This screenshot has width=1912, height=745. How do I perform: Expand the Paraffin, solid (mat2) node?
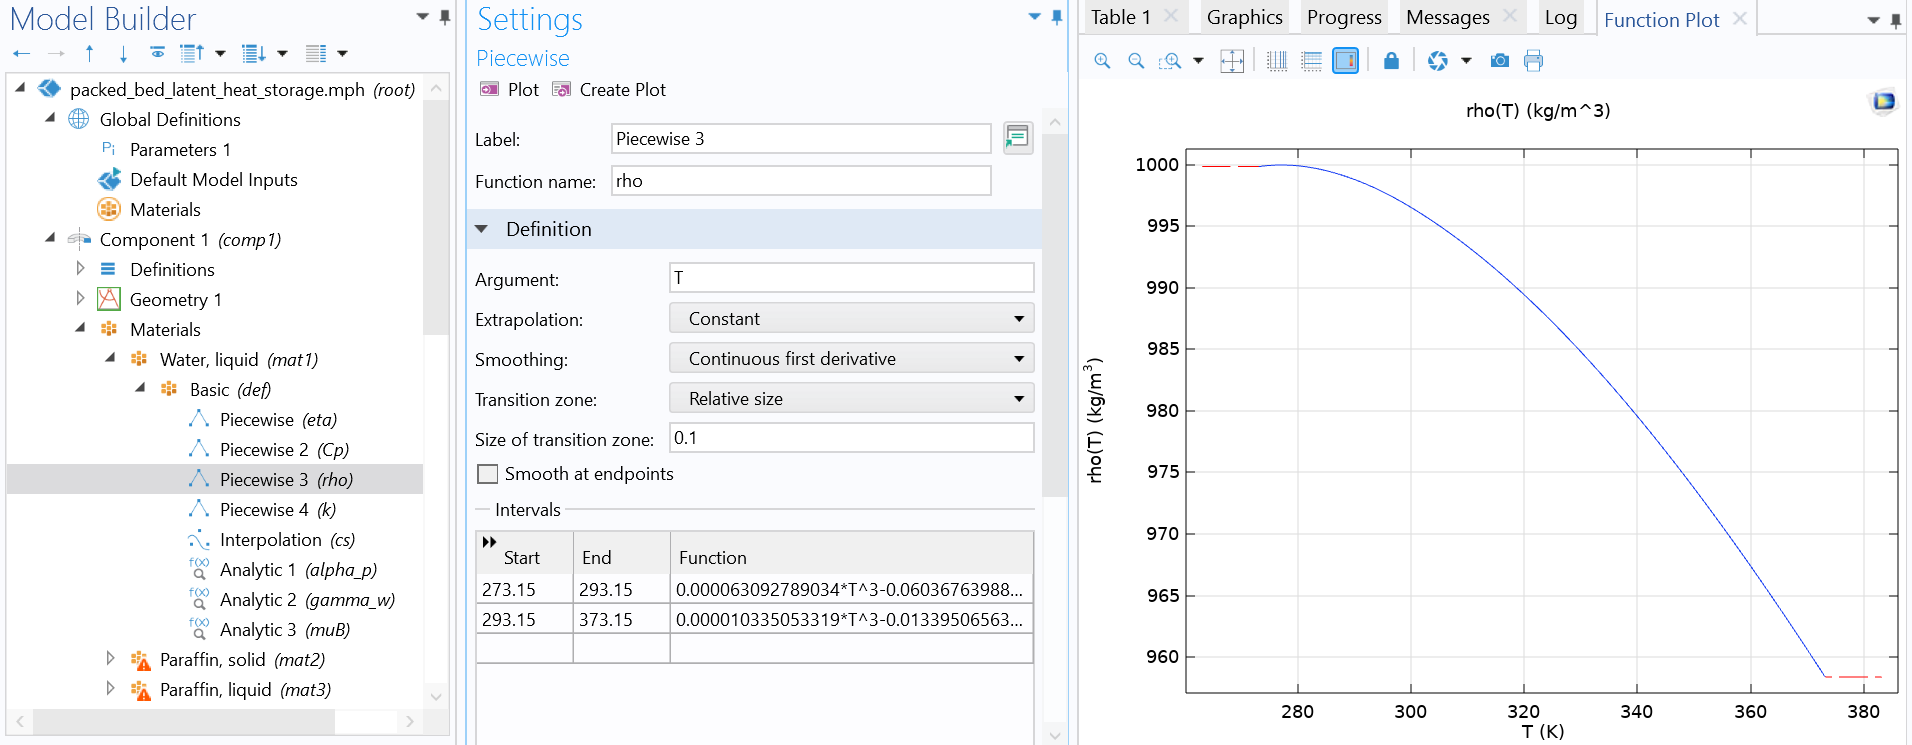point(110,659)
